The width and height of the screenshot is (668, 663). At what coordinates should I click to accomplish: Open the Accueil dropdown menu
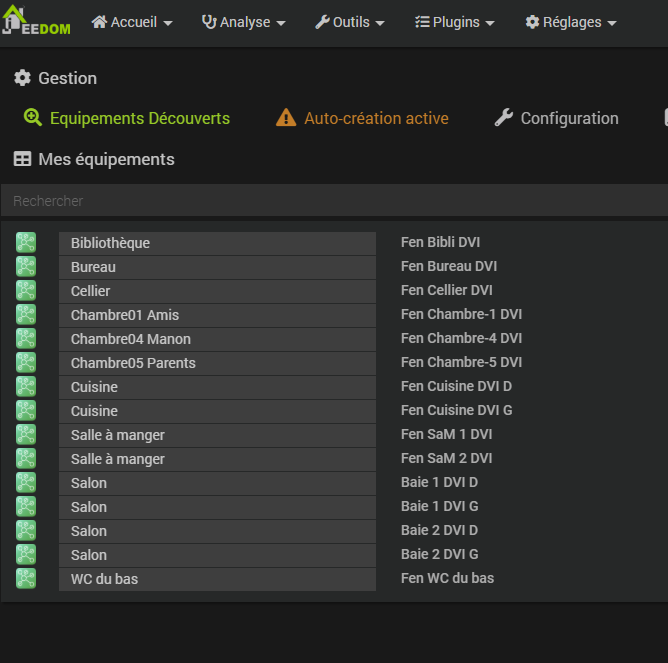[132, 22]
